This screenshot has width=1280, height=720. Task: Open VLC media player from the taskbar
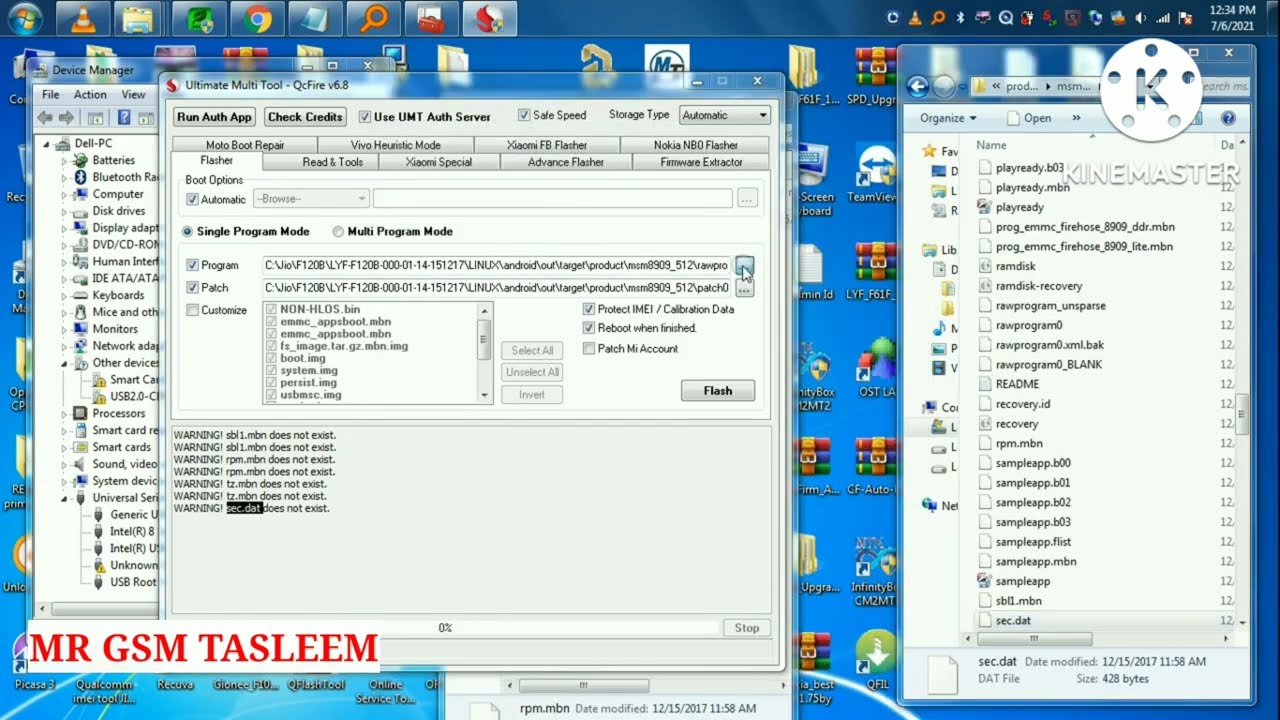[x=83, y=17]
